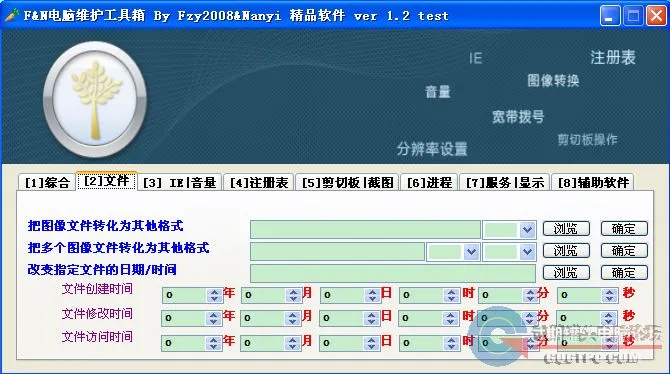
Task: Click the 文件访问时间 month spinner arrows
Action: click(292, 343)
